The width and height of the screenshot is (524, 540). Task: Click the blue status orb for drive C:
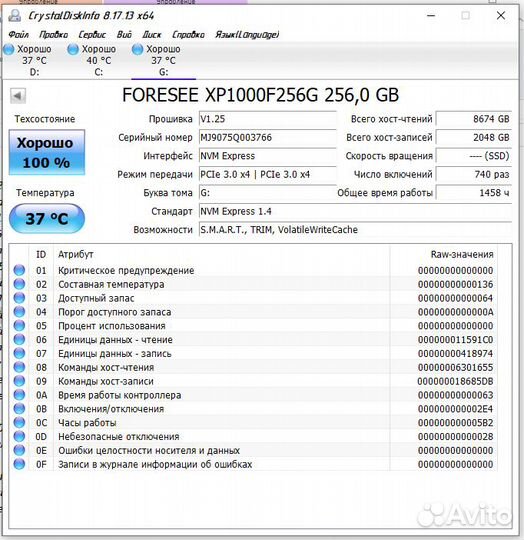pos(73,49)
